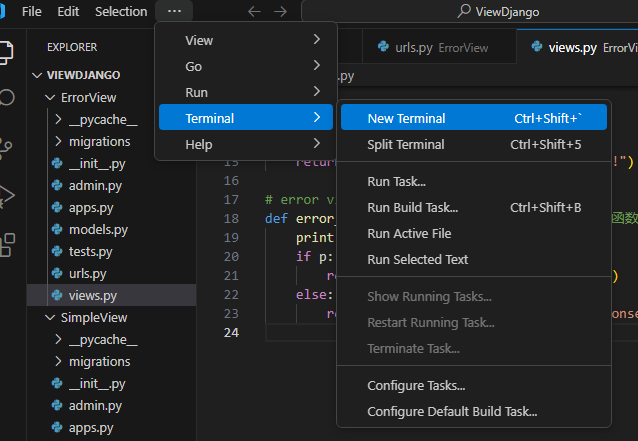Click the Go Forward arrow
This screenshot has width=638, height=441.
(x=280, y=11)
